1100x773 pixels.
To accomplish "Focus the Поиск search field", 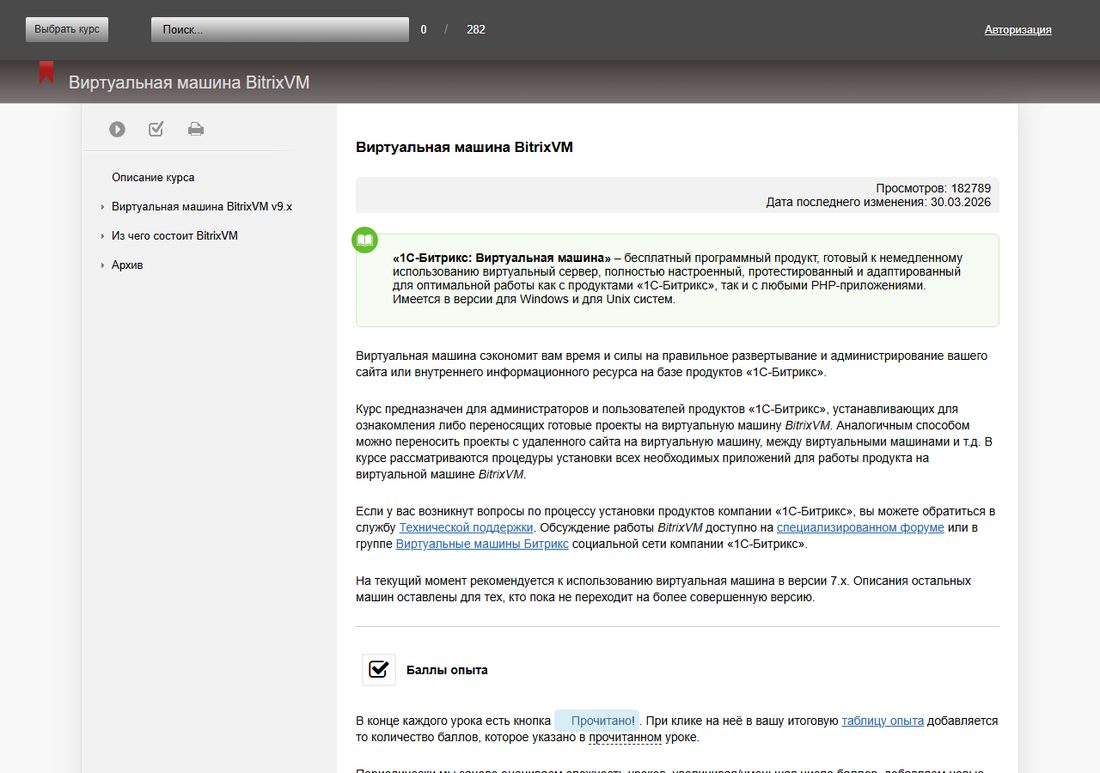I will coord(280,29).
